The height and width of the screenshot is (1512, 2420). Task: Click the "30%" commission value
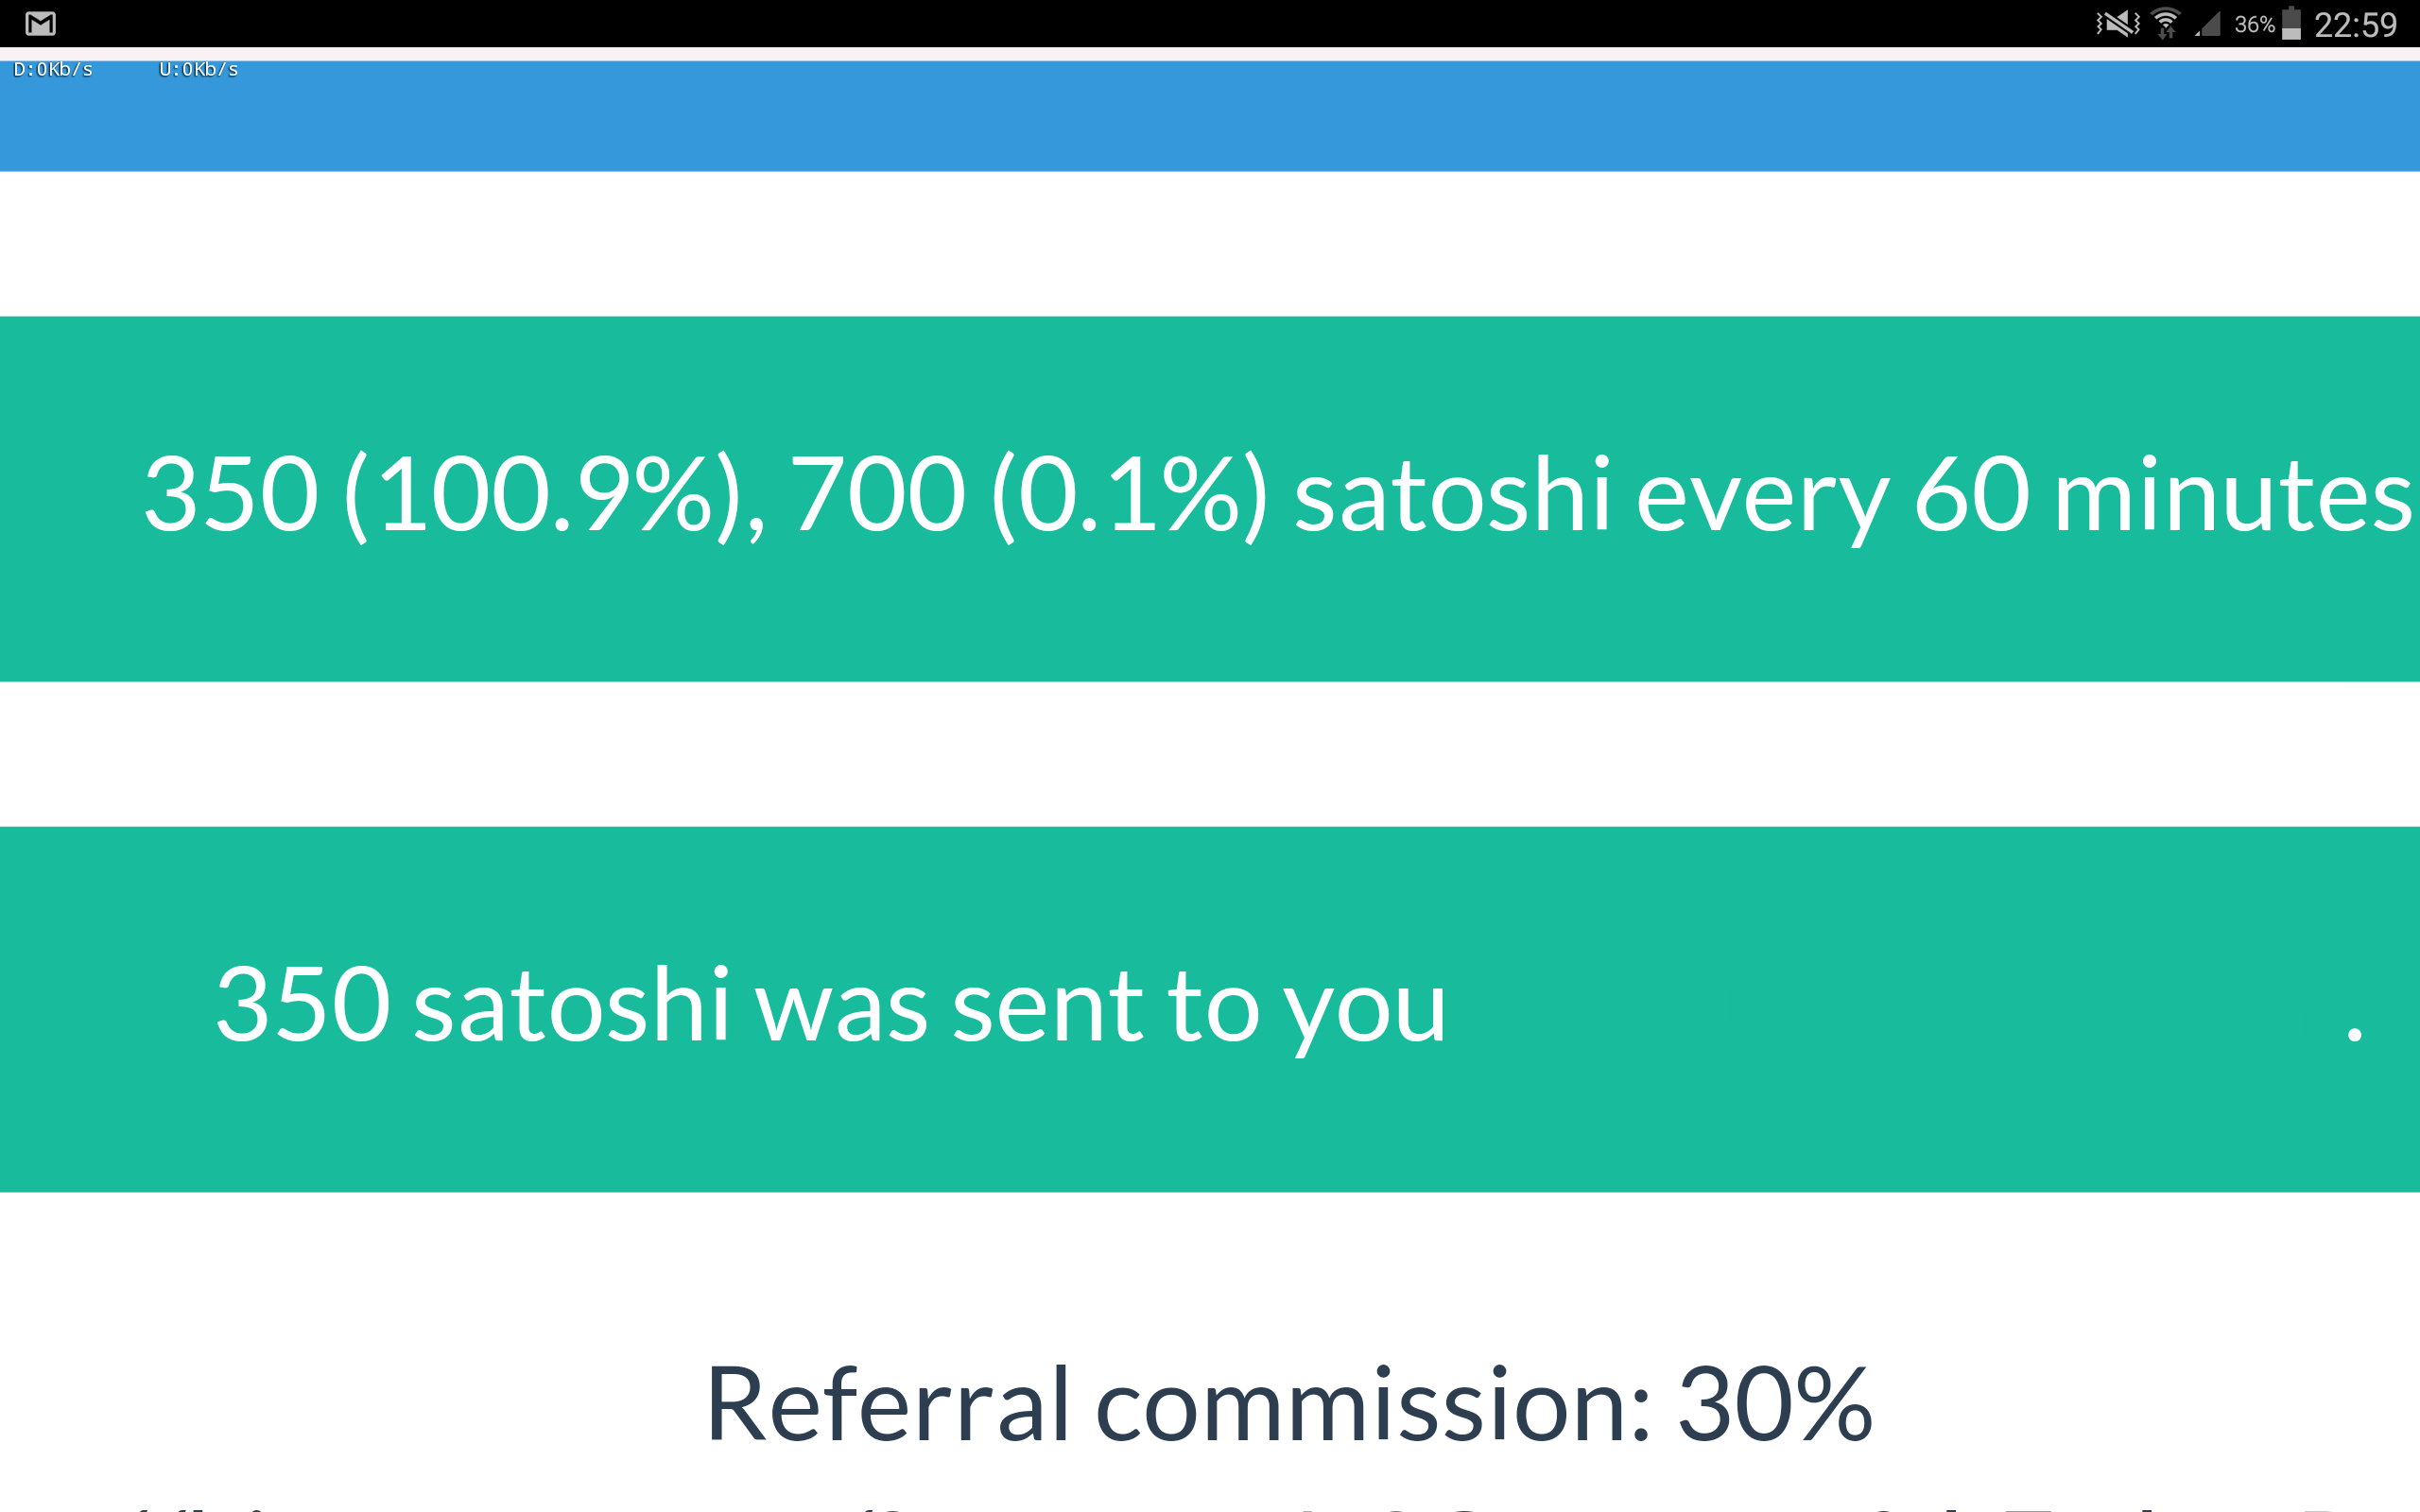pos(1774,1405)
